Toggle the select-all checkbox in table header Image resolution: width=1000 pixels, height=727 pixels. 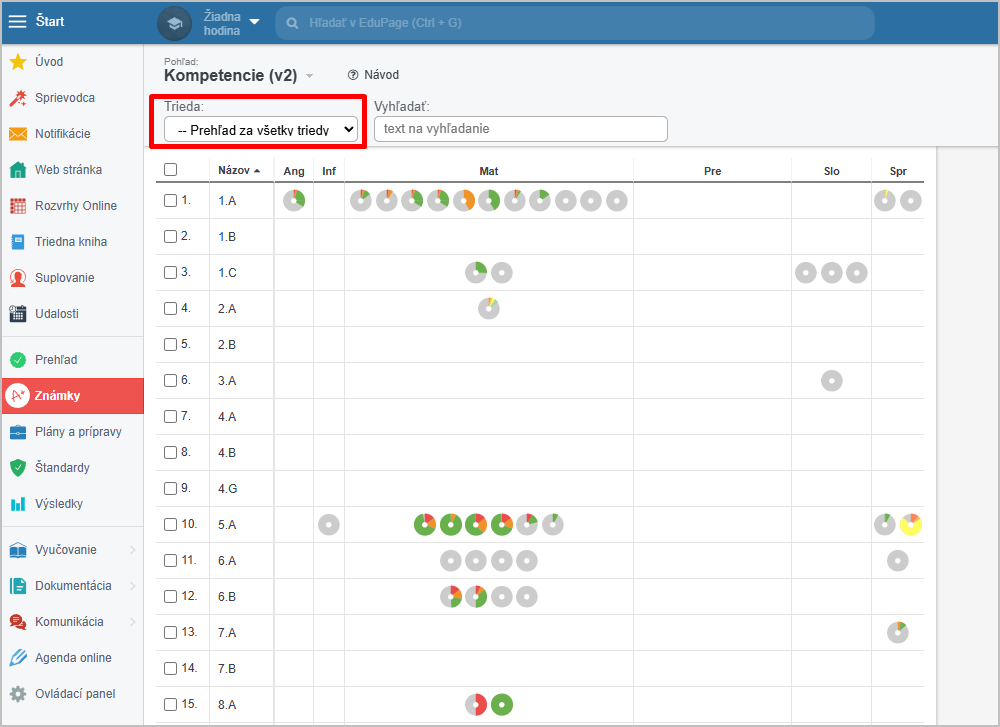click(171, 170)
